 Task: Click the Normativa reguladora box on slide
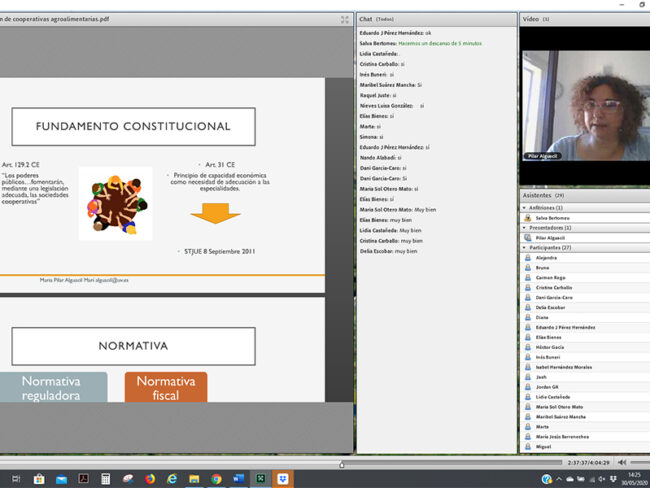click(53, 388)
